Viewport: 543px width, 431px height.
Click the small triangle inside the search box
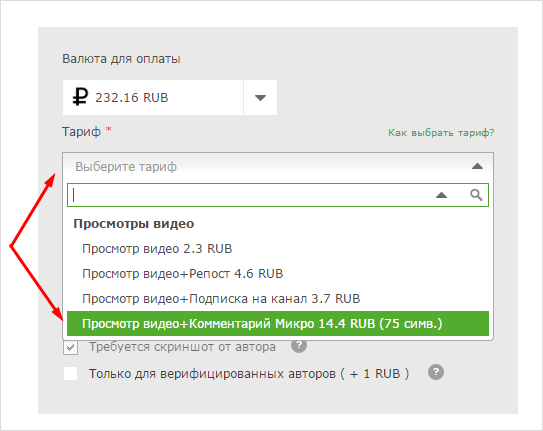tap(441, 195)
